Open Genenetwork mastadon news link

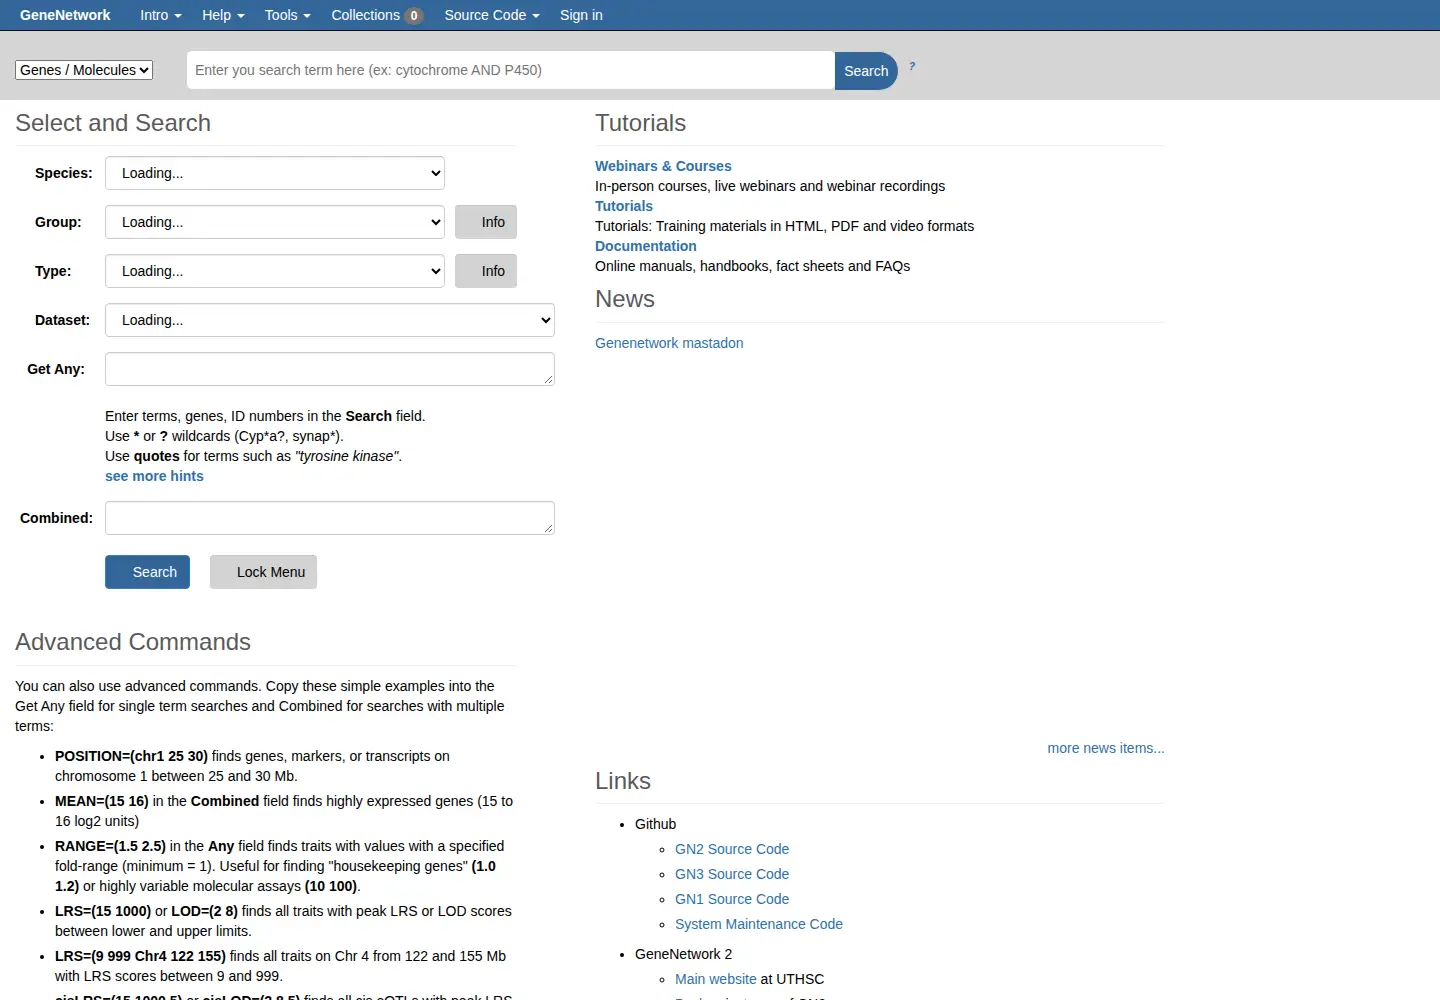[x=669, y=343]
